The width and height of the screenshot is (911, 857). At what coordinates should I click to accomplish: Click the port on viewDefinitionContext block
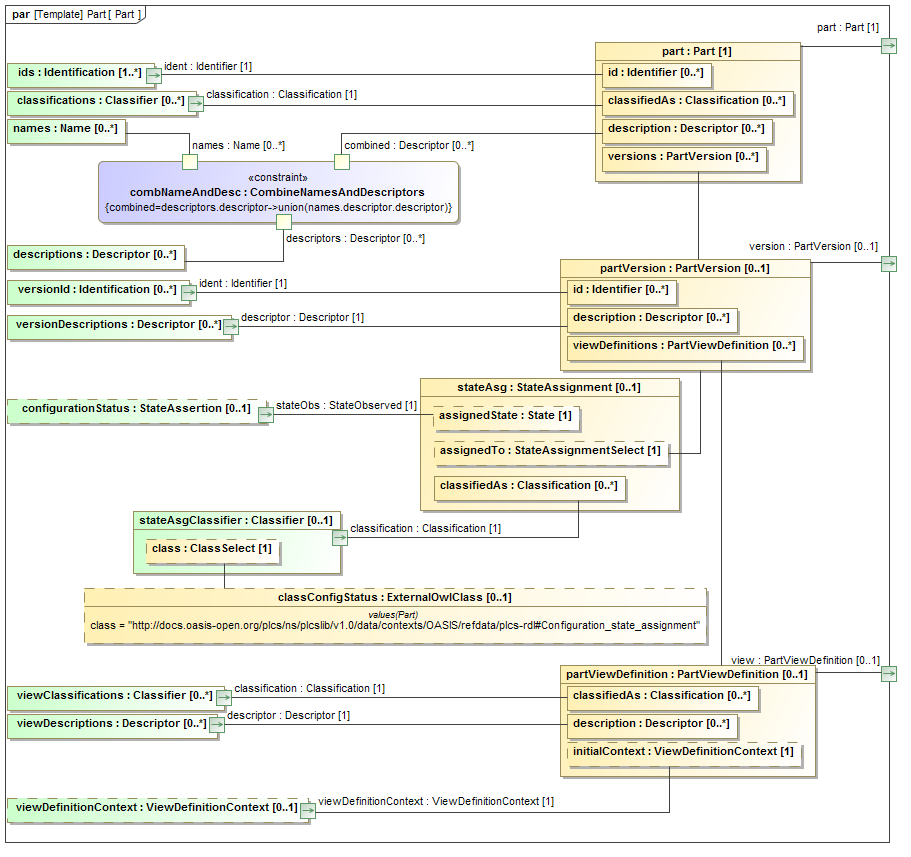coord(308,811)
